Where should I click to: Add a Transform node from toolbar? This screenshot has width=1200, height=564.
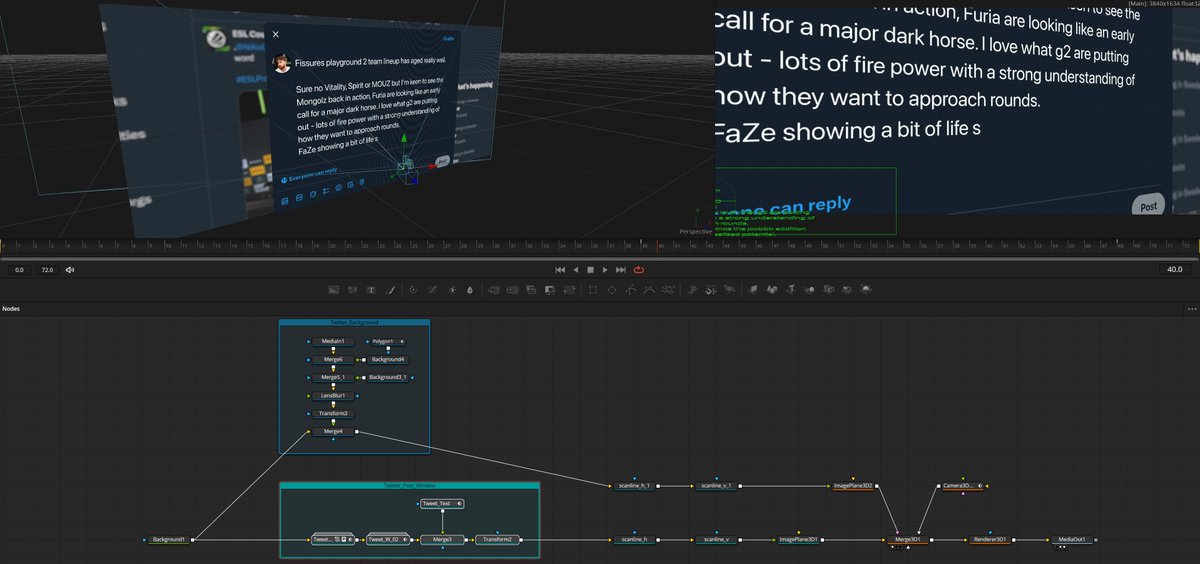point(568,289)
